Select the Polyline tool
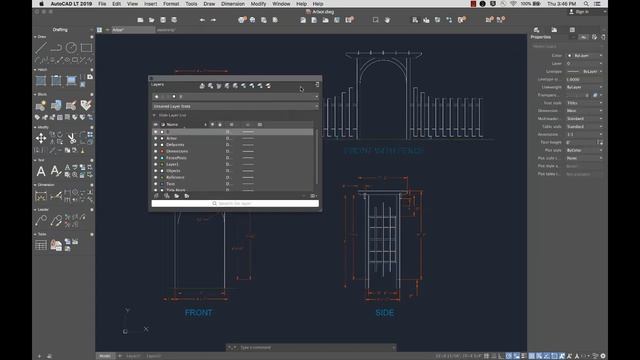This screenshot has height=360, width=640. (x=56, y=48)
